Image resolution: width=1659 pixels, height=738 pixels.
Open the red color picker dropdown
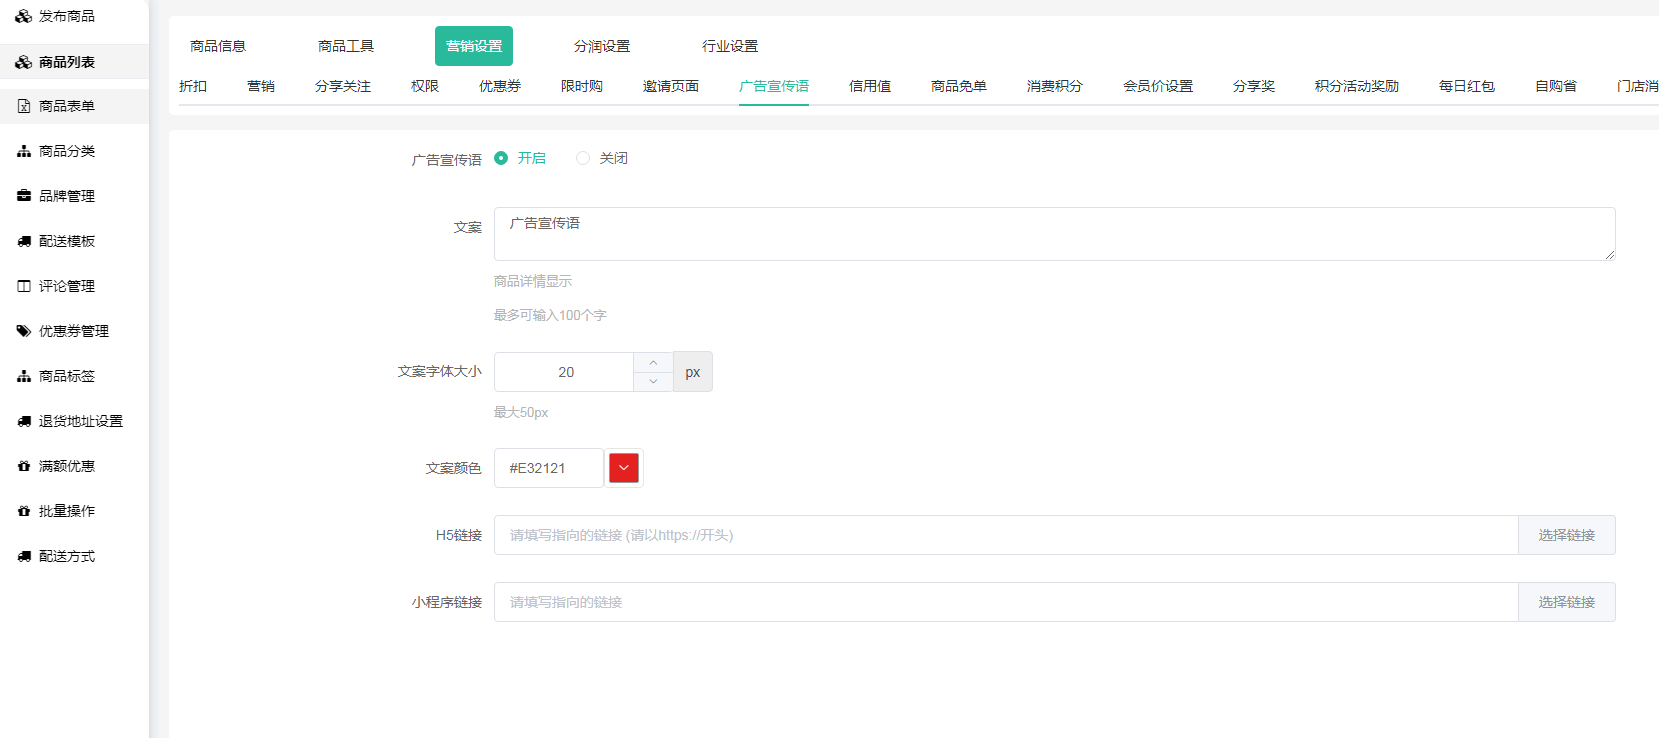624,468
